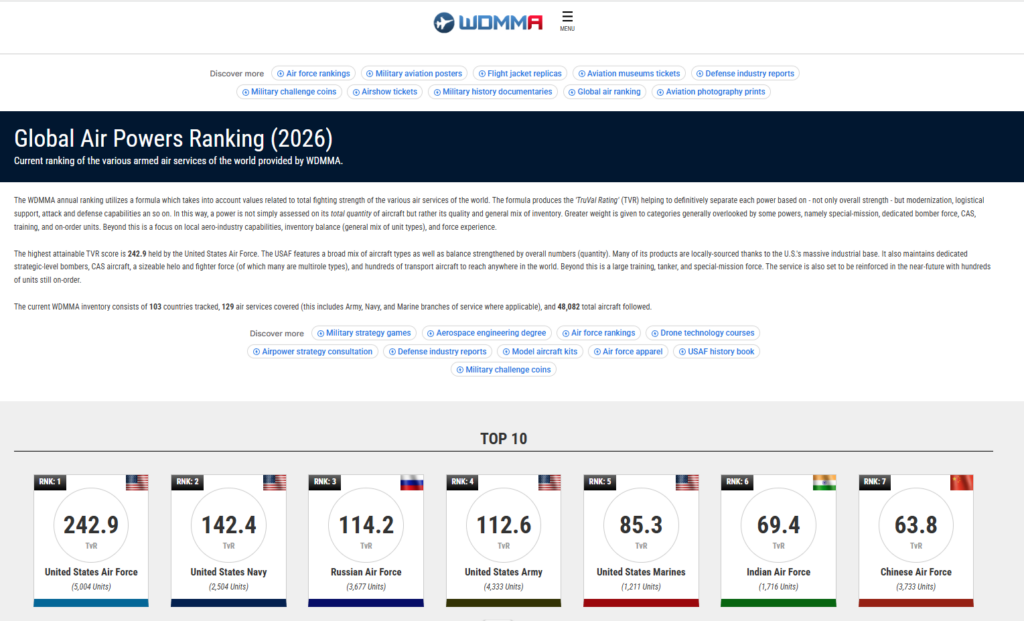
Task: Click the US flag on United States Marines card
Action: tap(687, 482)
